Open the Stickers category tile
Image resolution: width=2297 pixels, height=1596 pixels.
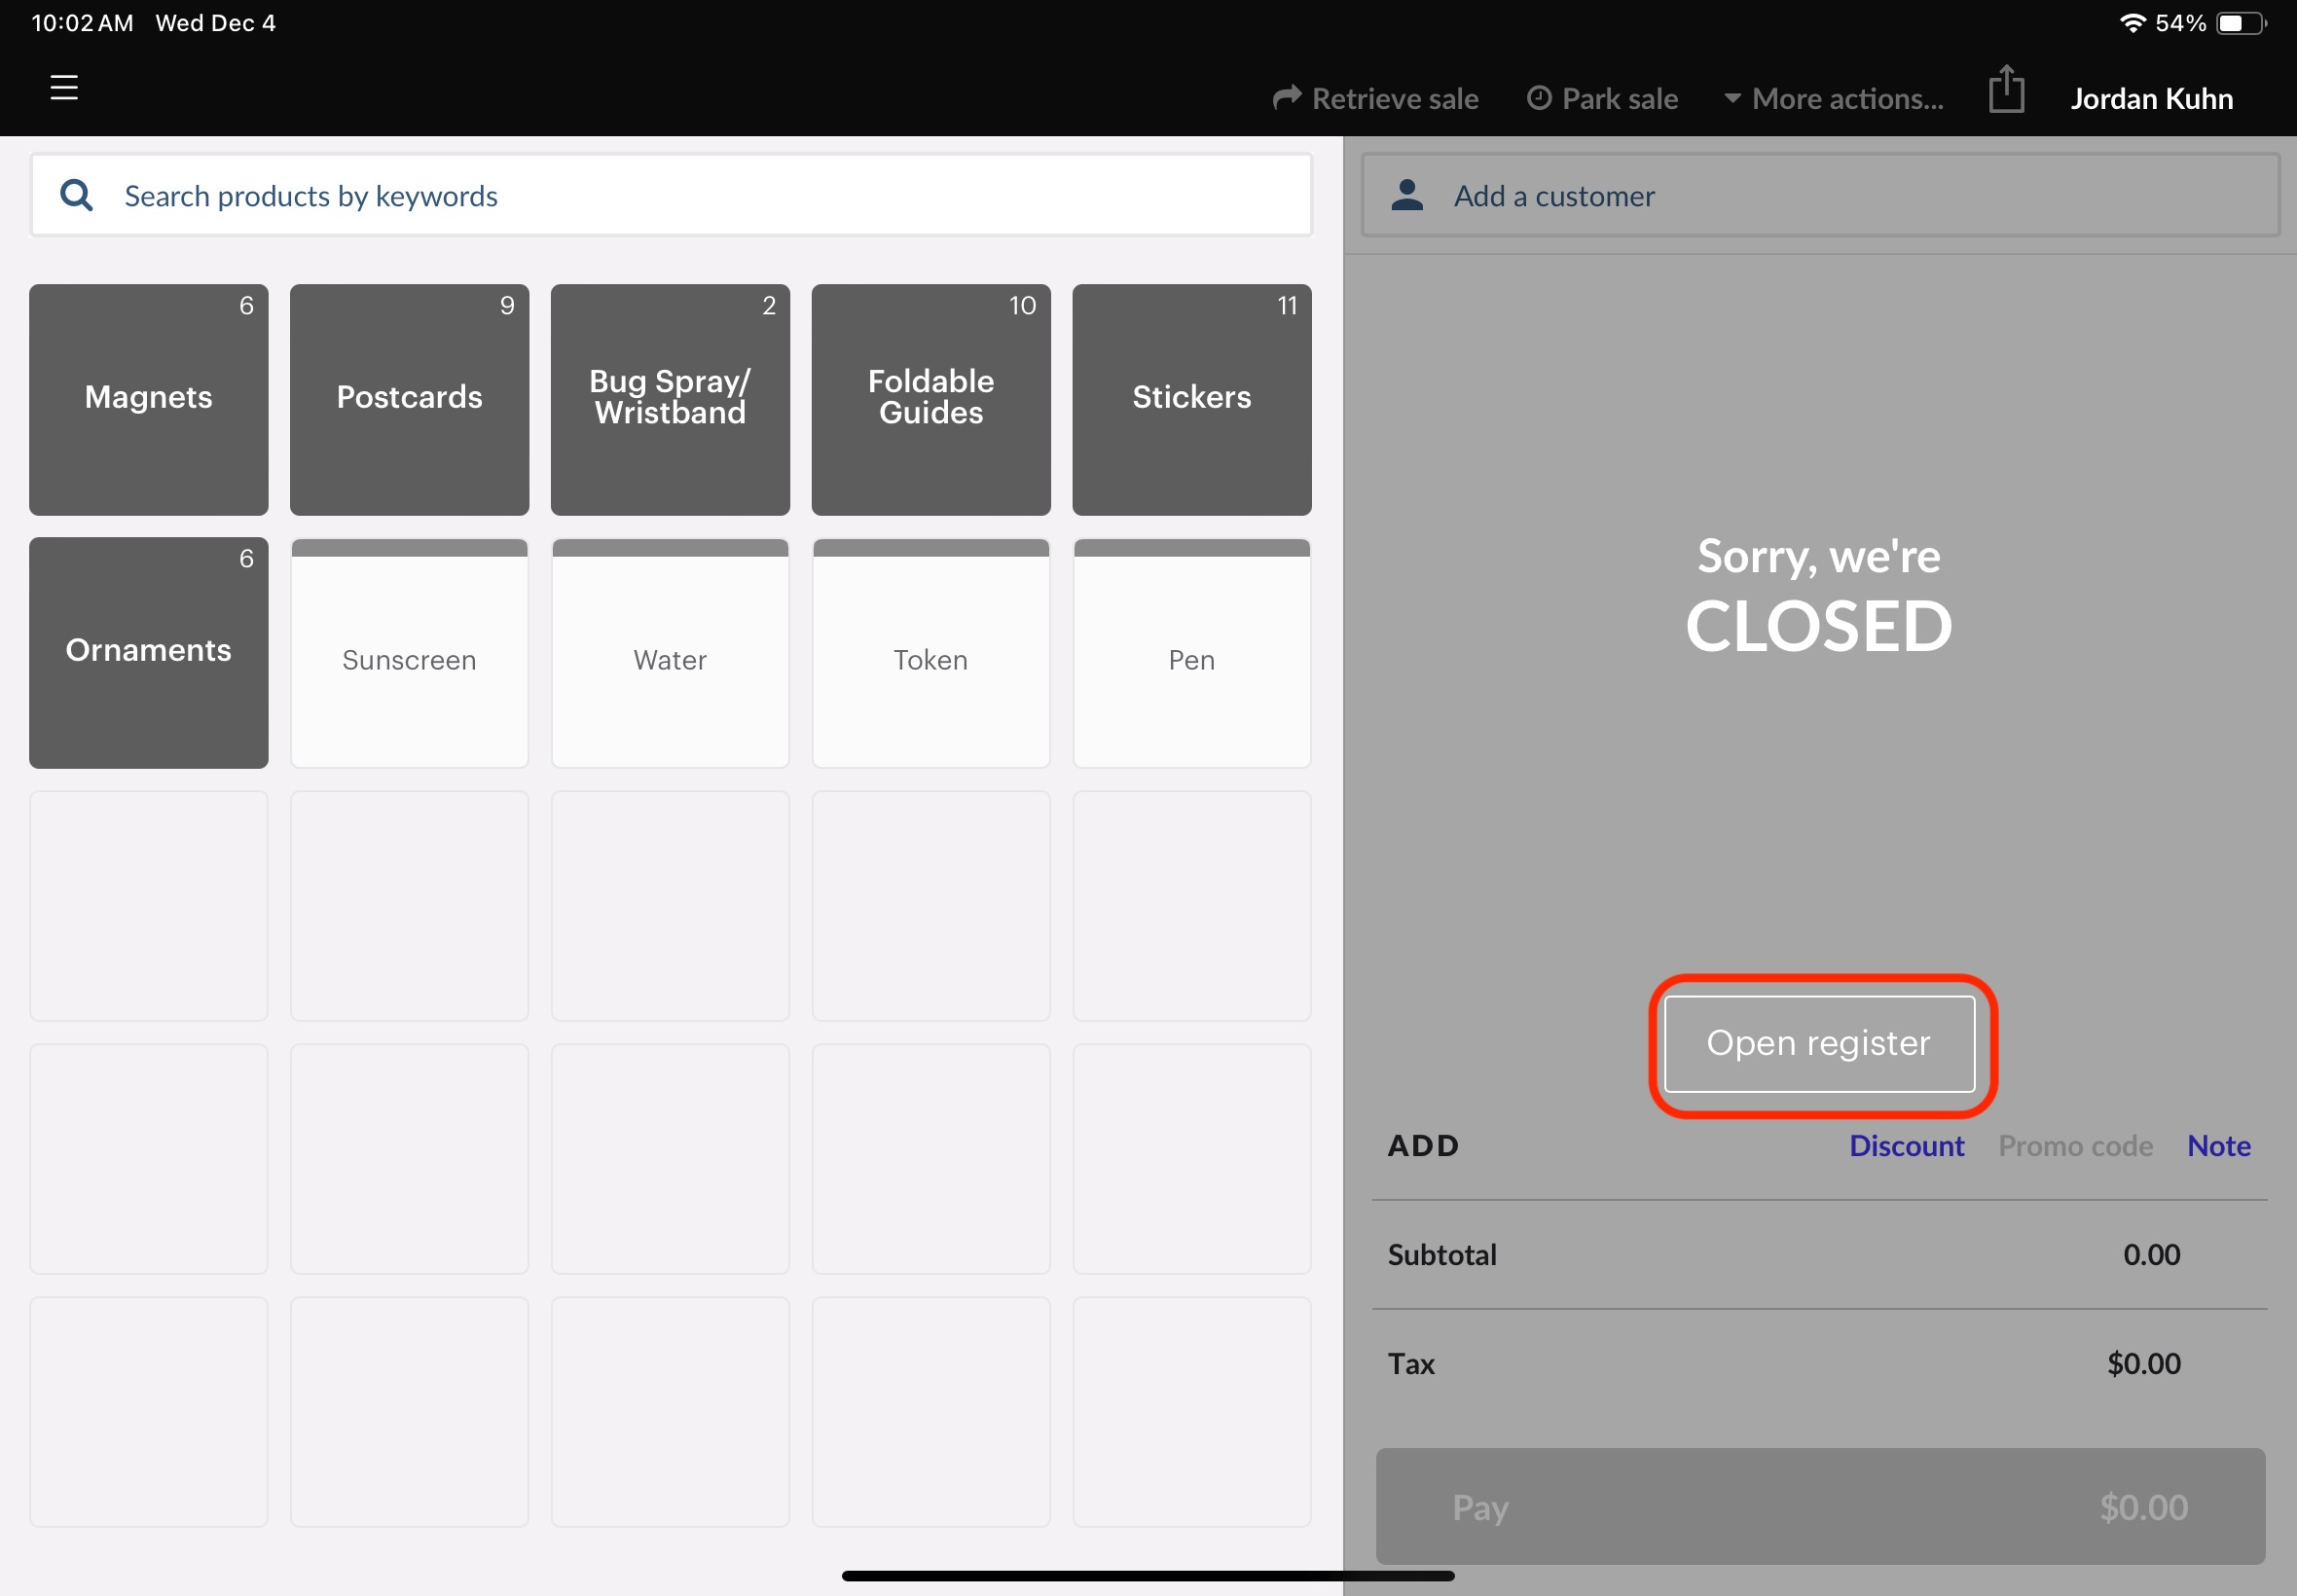(1192, 400)
